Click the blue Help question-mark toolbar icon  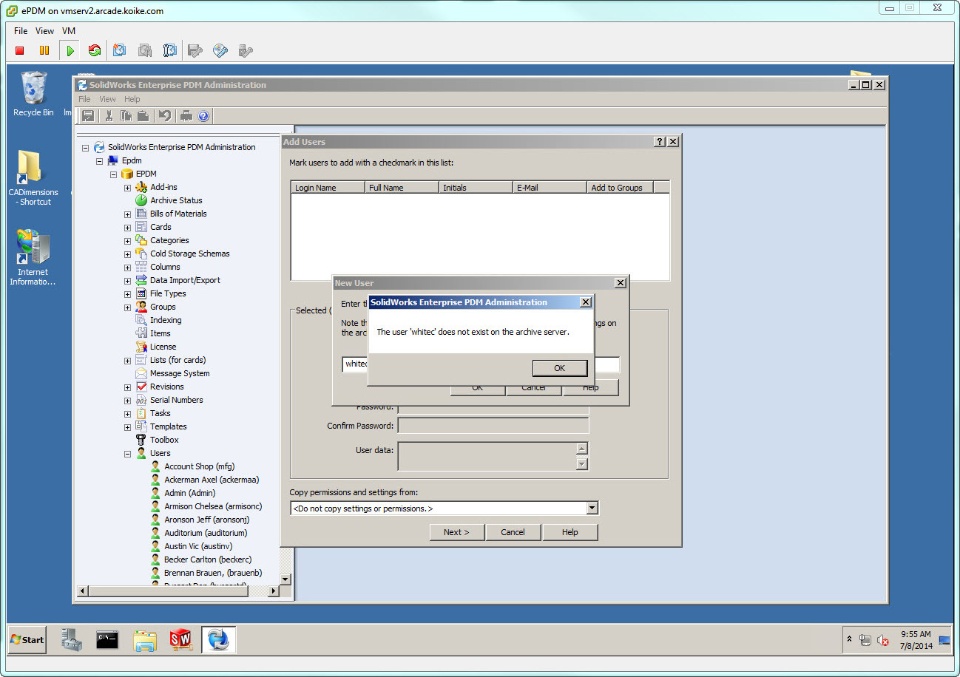tap(204, 116)
